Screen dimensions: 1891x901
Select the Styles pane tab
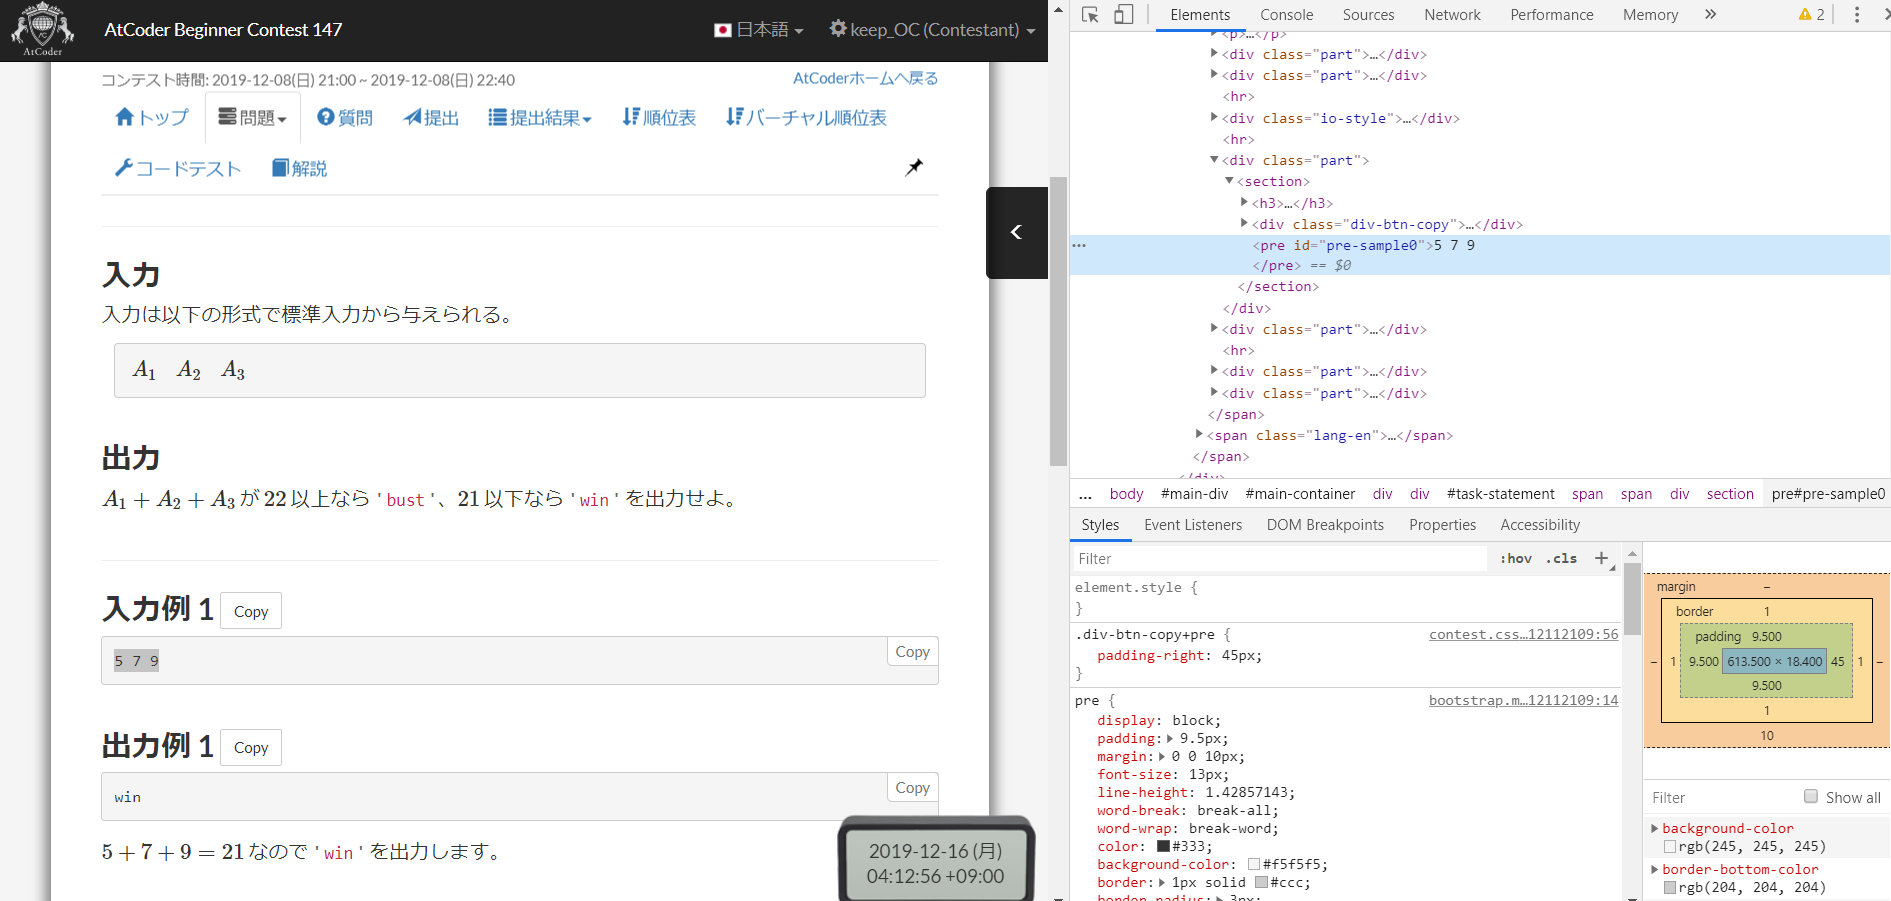[x=1100, y=525]
